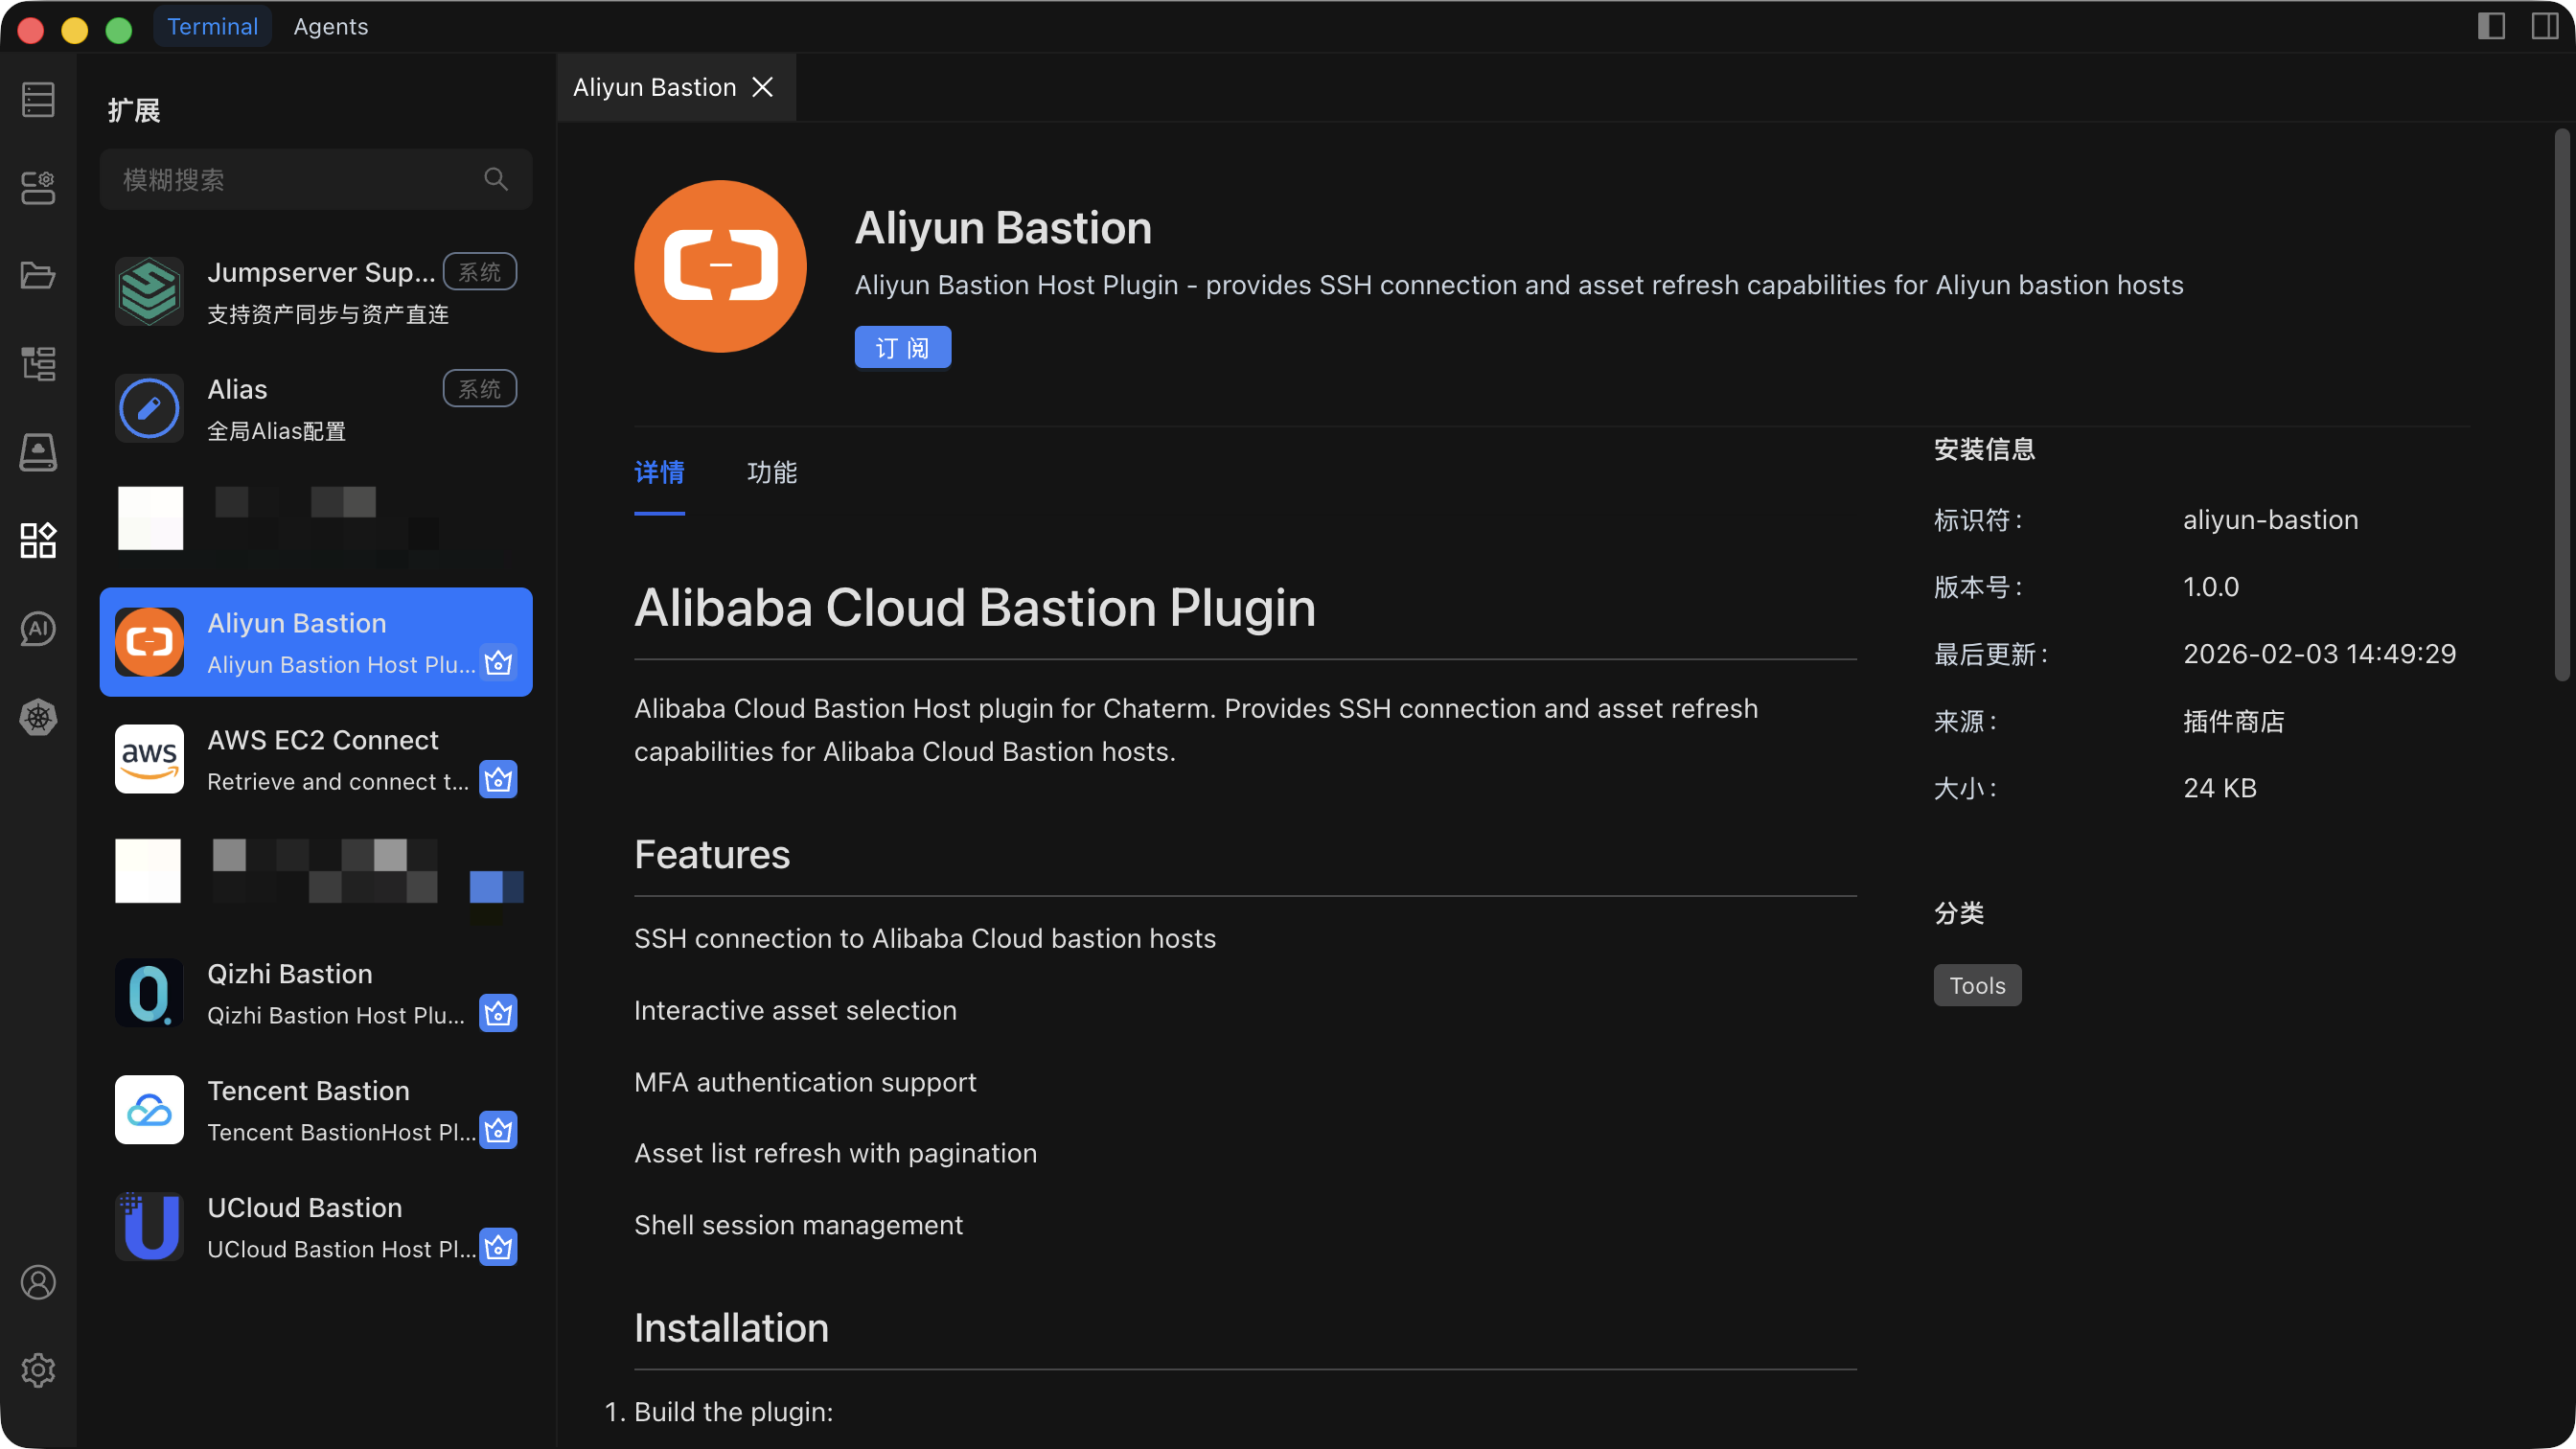Image resolution: width=2576 pixels, height=1449 pixels.
Task: Switch to the 功能 tab
Action: point(771,472)
